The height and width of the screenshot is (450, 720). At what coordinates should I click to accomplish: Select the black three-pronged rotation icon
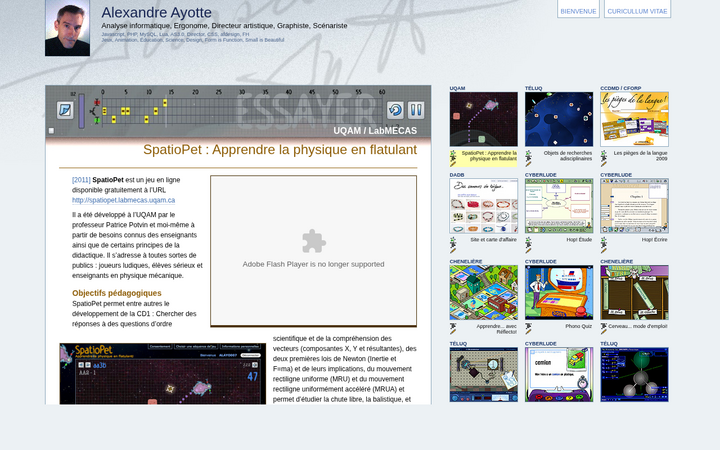pos(94,111)
